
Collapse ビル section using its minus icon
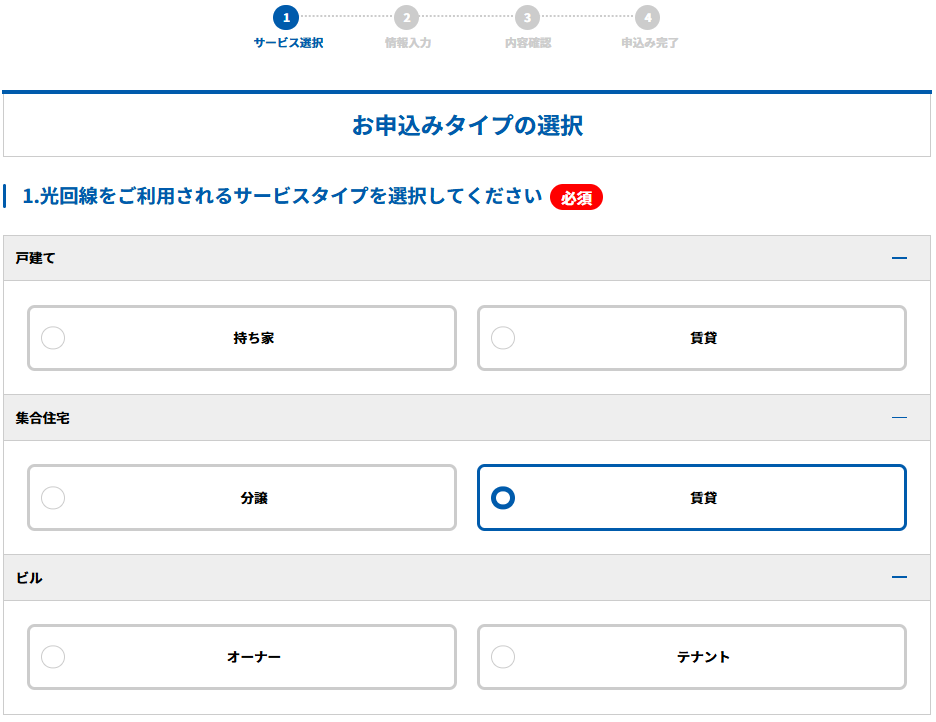click(x=899, y=578)
